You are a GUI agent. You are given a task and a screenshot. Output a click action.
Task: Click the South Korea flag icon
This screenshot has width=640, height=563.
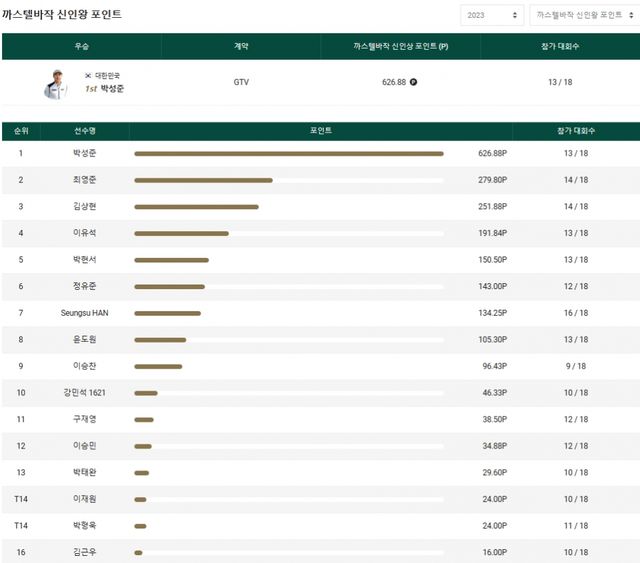click(88, 76)
